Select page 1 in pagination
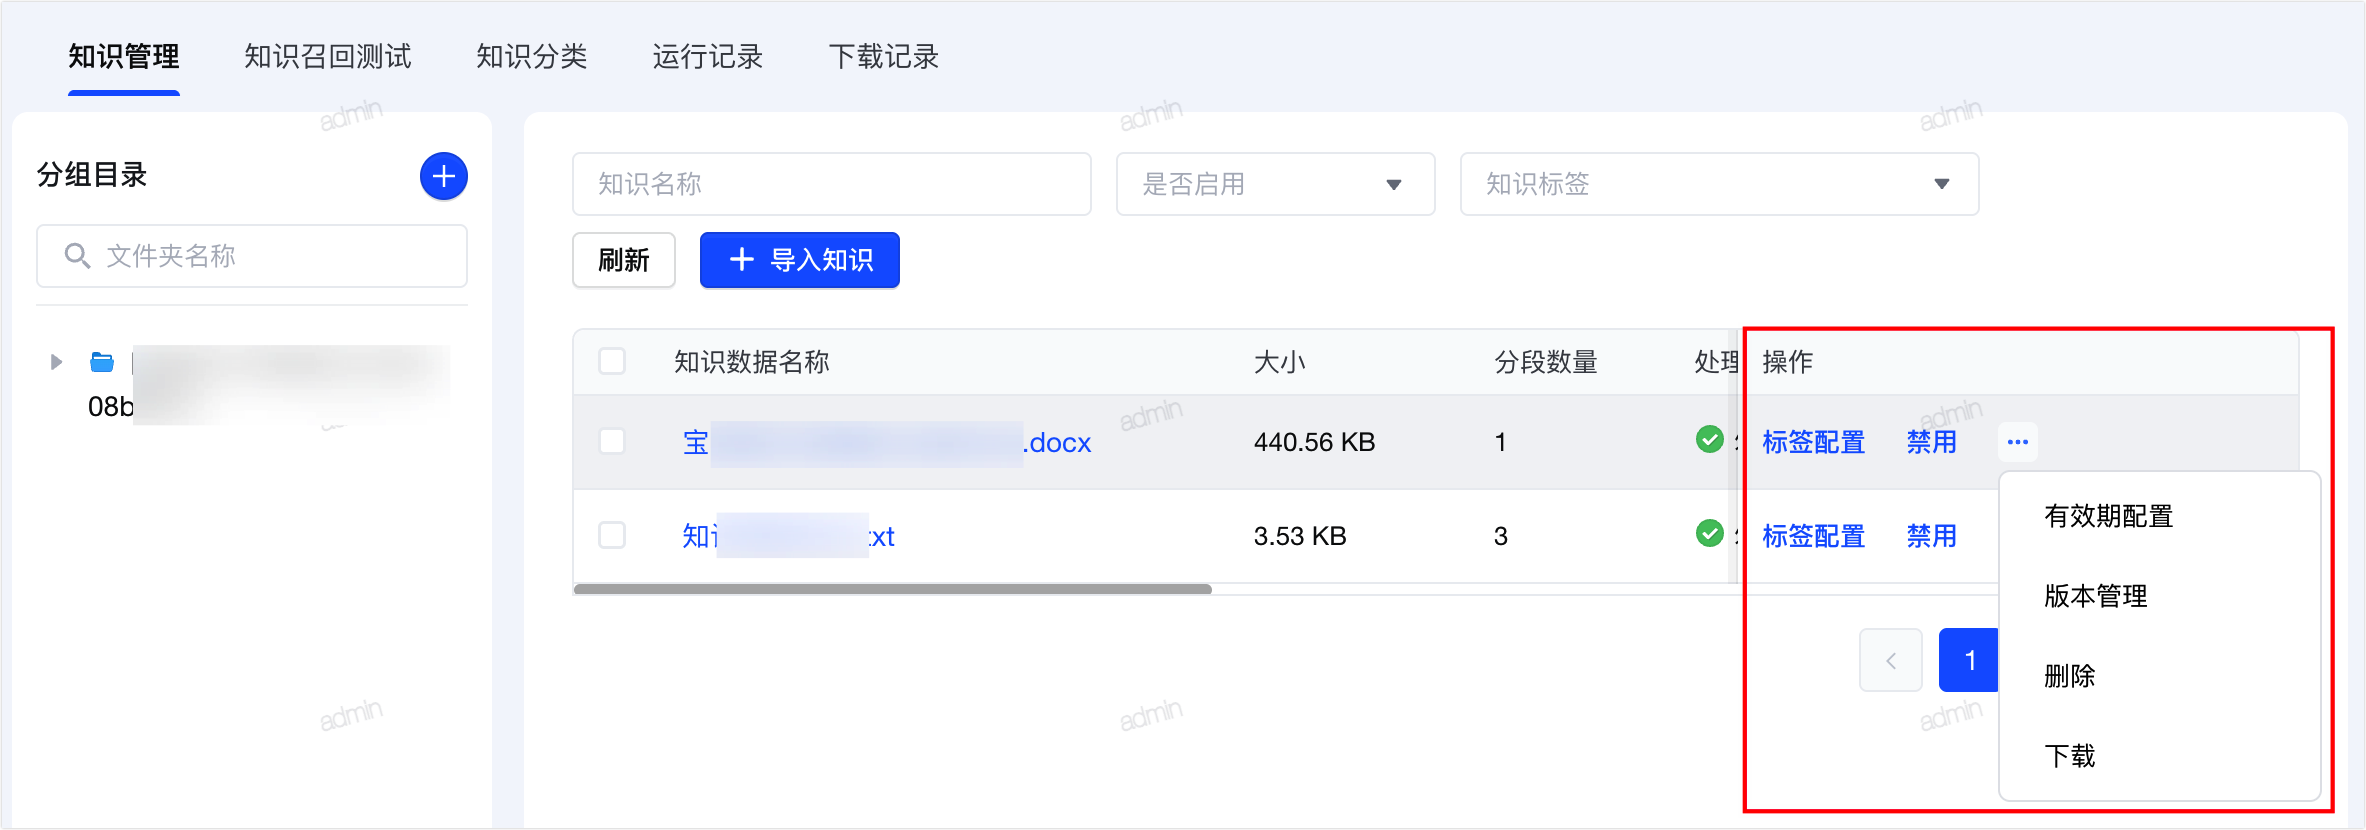2366x830 pixels. (x=1968, y=660)
